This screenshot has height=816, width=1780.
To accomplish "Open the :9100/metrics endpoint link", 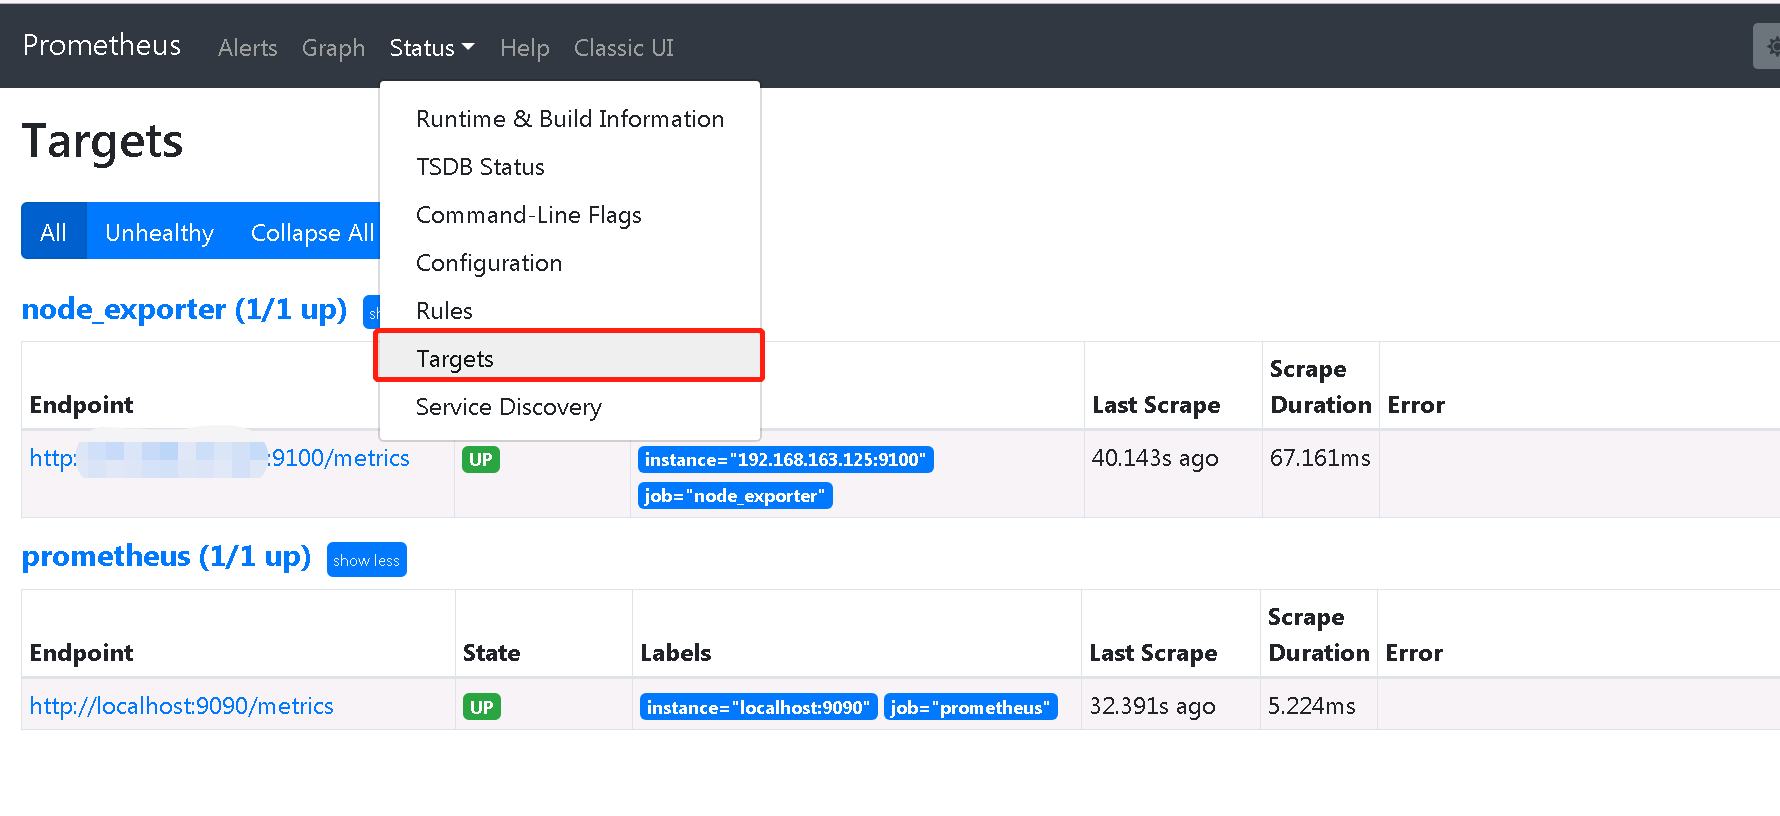I will (219, 458).
